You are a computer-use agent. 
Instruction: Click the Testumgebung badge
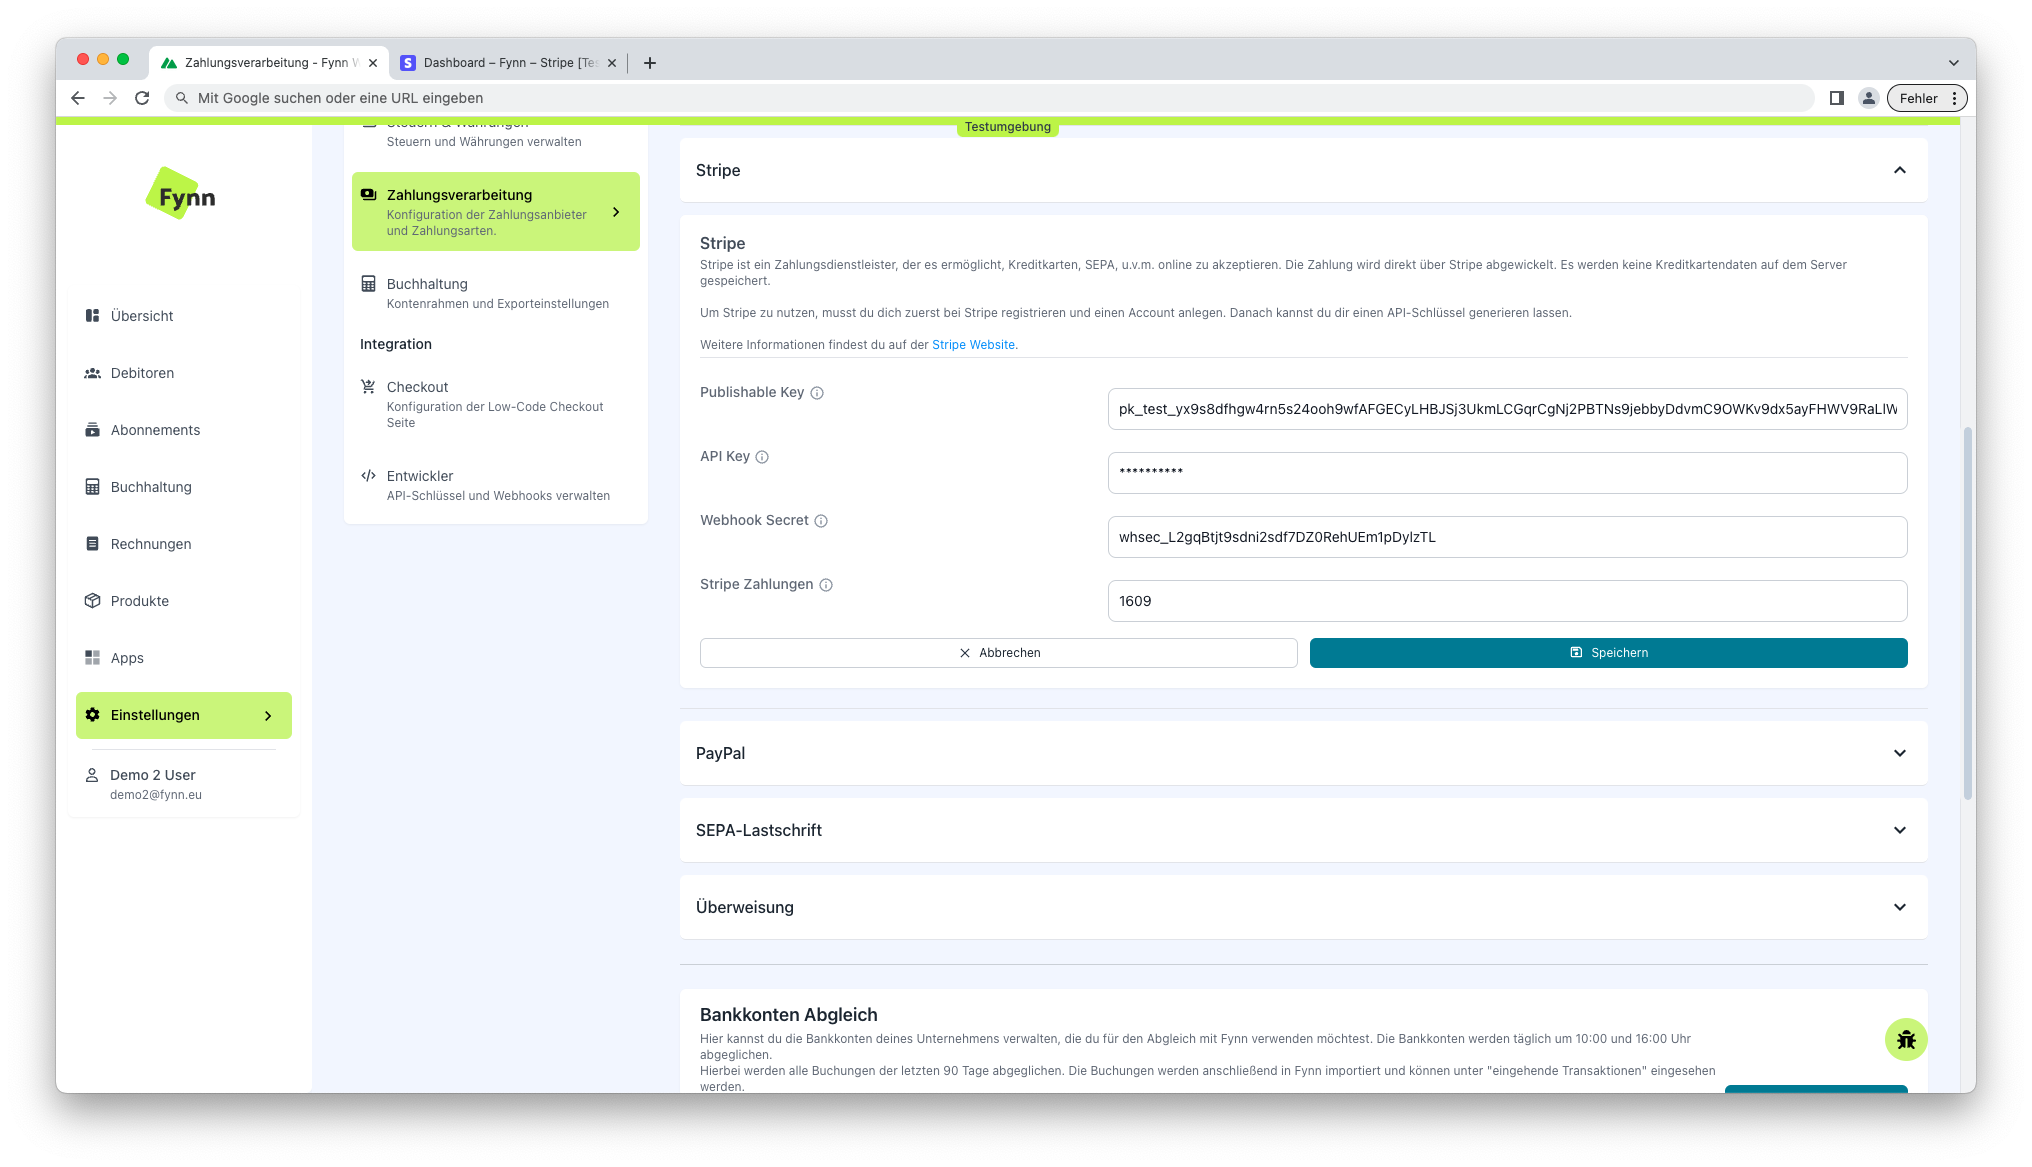coord(1007,127)
